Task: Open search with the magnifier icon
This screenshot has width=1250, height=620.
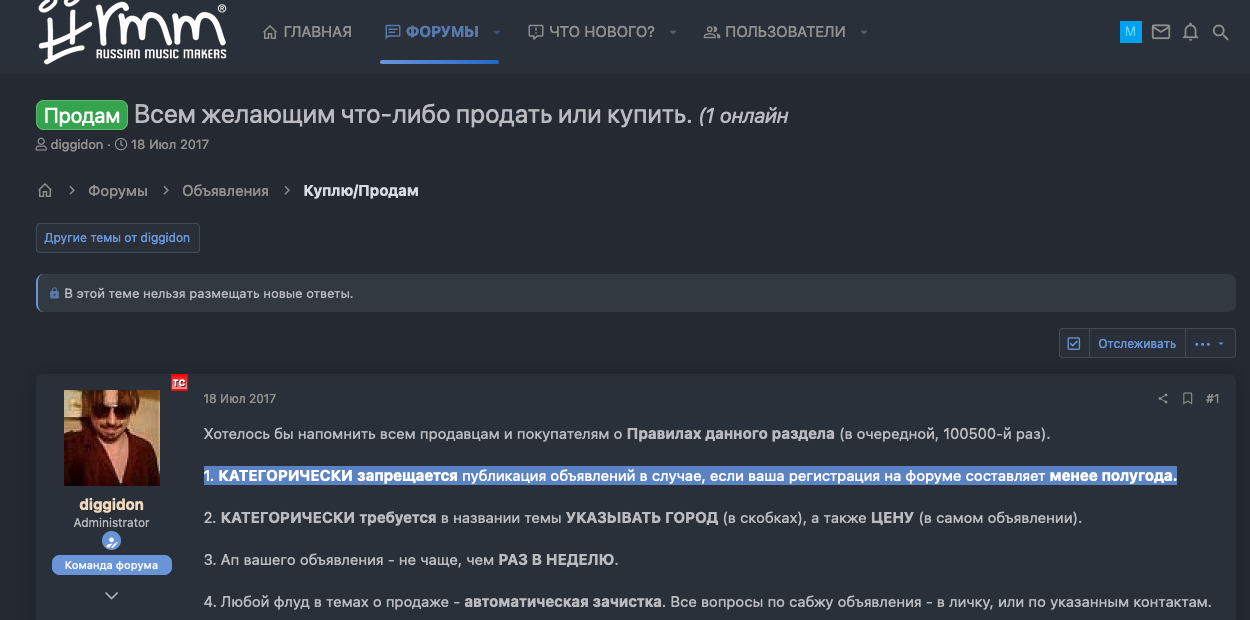Action: [x=1220, y=32]
